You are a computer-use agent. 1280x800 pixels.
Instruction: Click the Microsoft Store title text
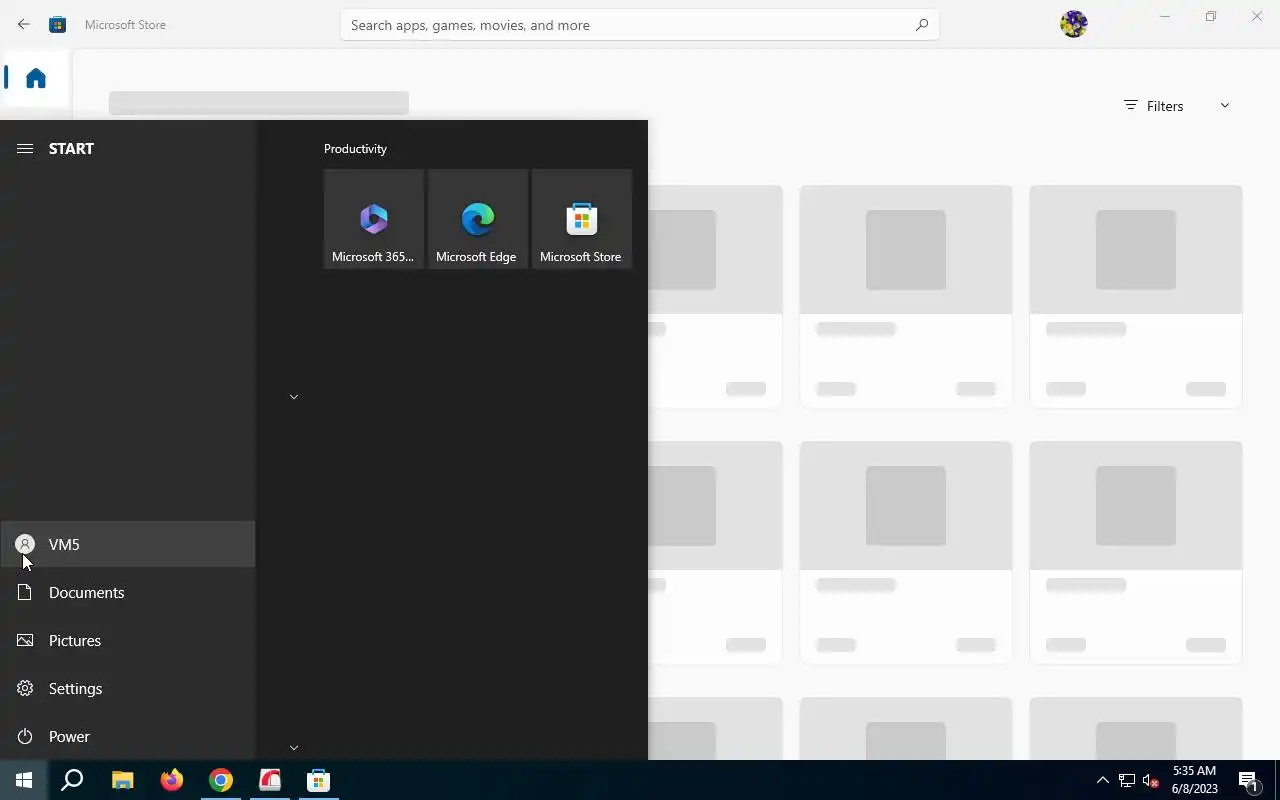pyautogui.click(x=125, y=25)
